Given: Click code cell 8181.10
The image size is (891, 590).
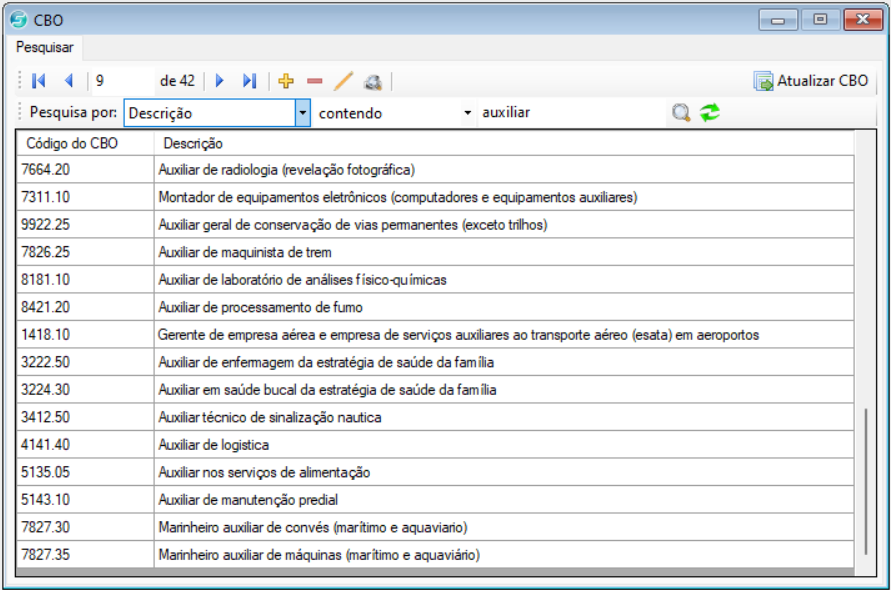Looking at the screenshot, I should click(x=85, y=280).
